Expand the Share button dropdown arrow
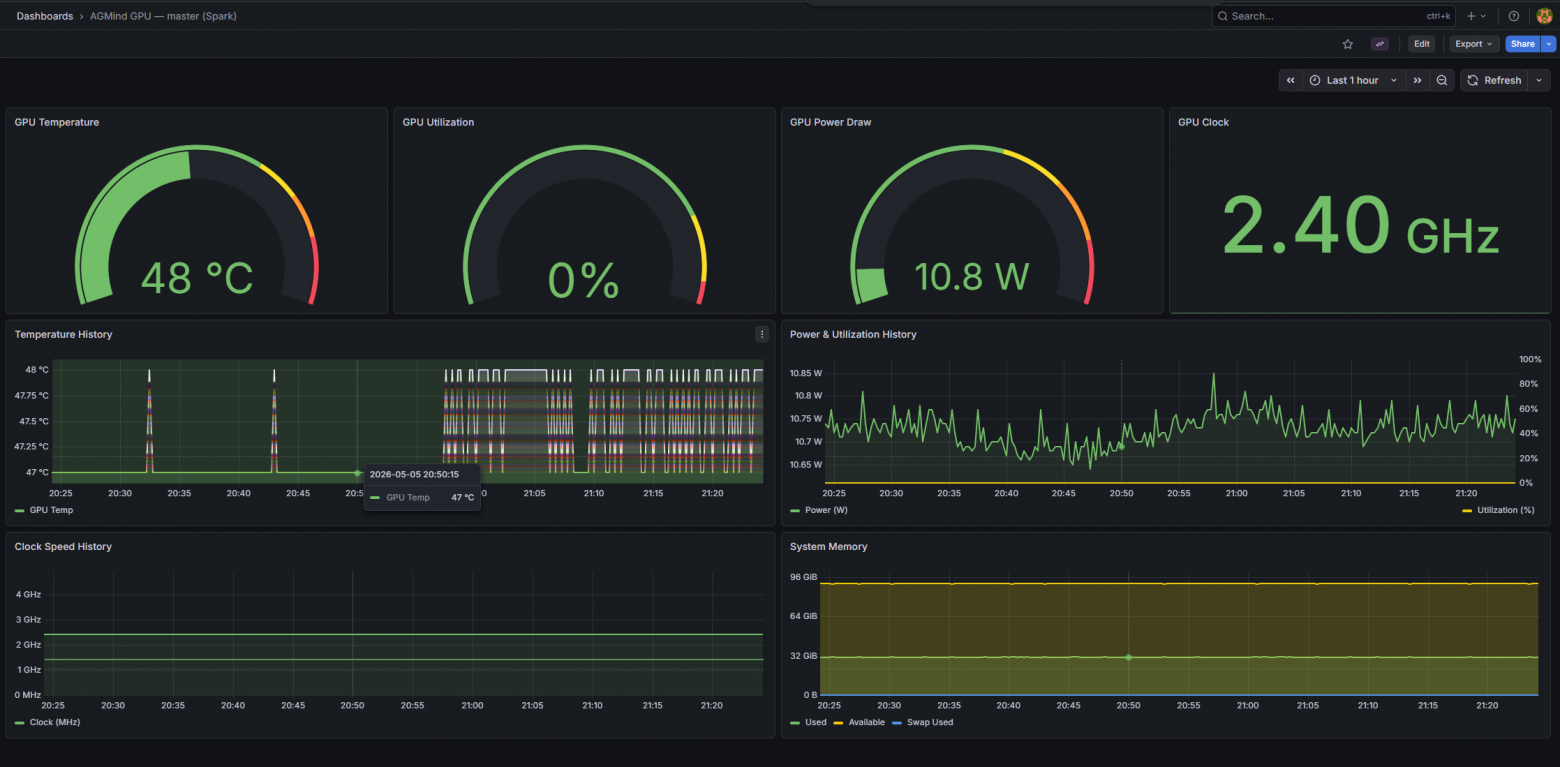 [x=1549, y=44]
